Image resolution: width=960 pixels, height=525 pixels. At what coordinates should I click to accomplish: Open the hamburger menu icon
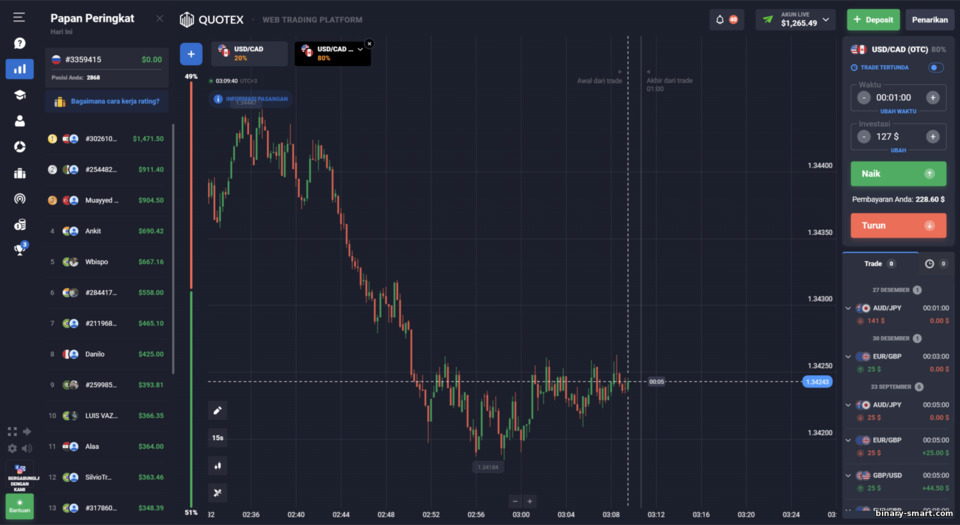pos(19,17)
